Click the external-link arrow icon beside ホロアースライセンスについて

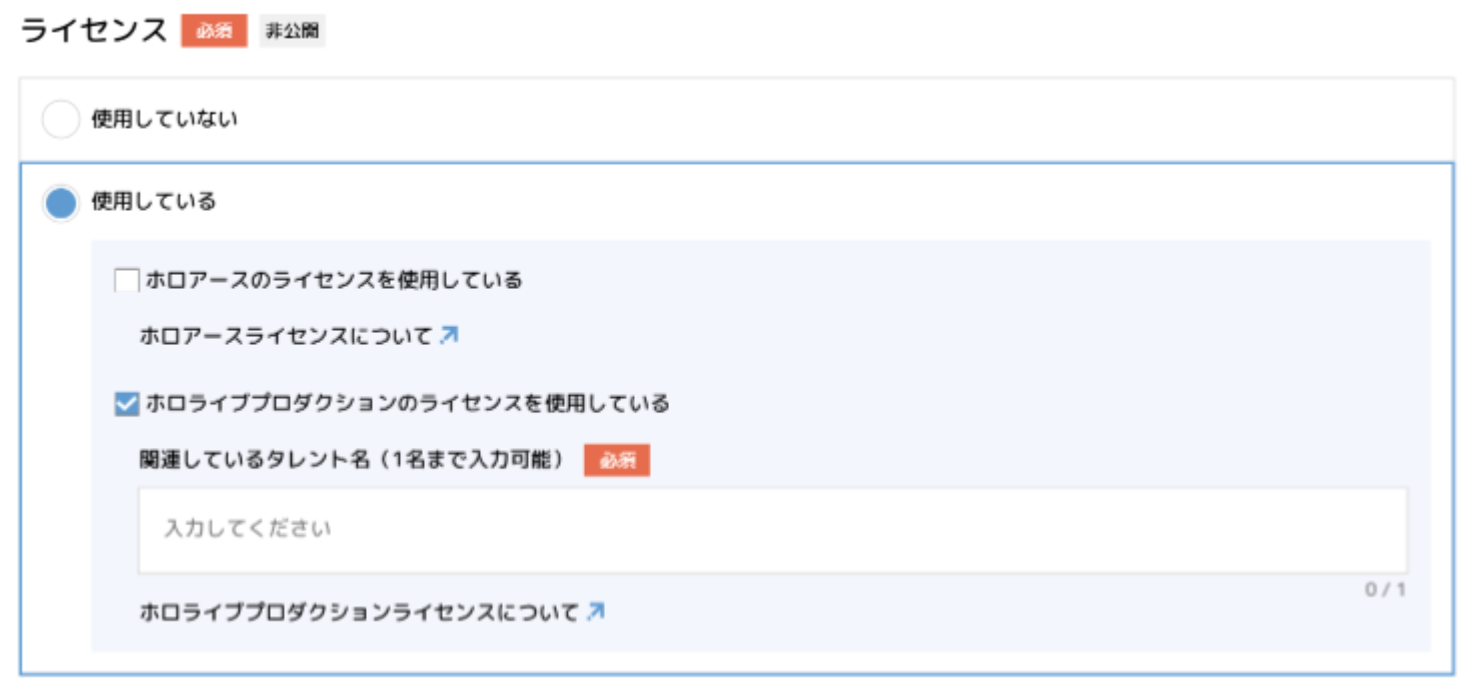click(x=449, y=336)
